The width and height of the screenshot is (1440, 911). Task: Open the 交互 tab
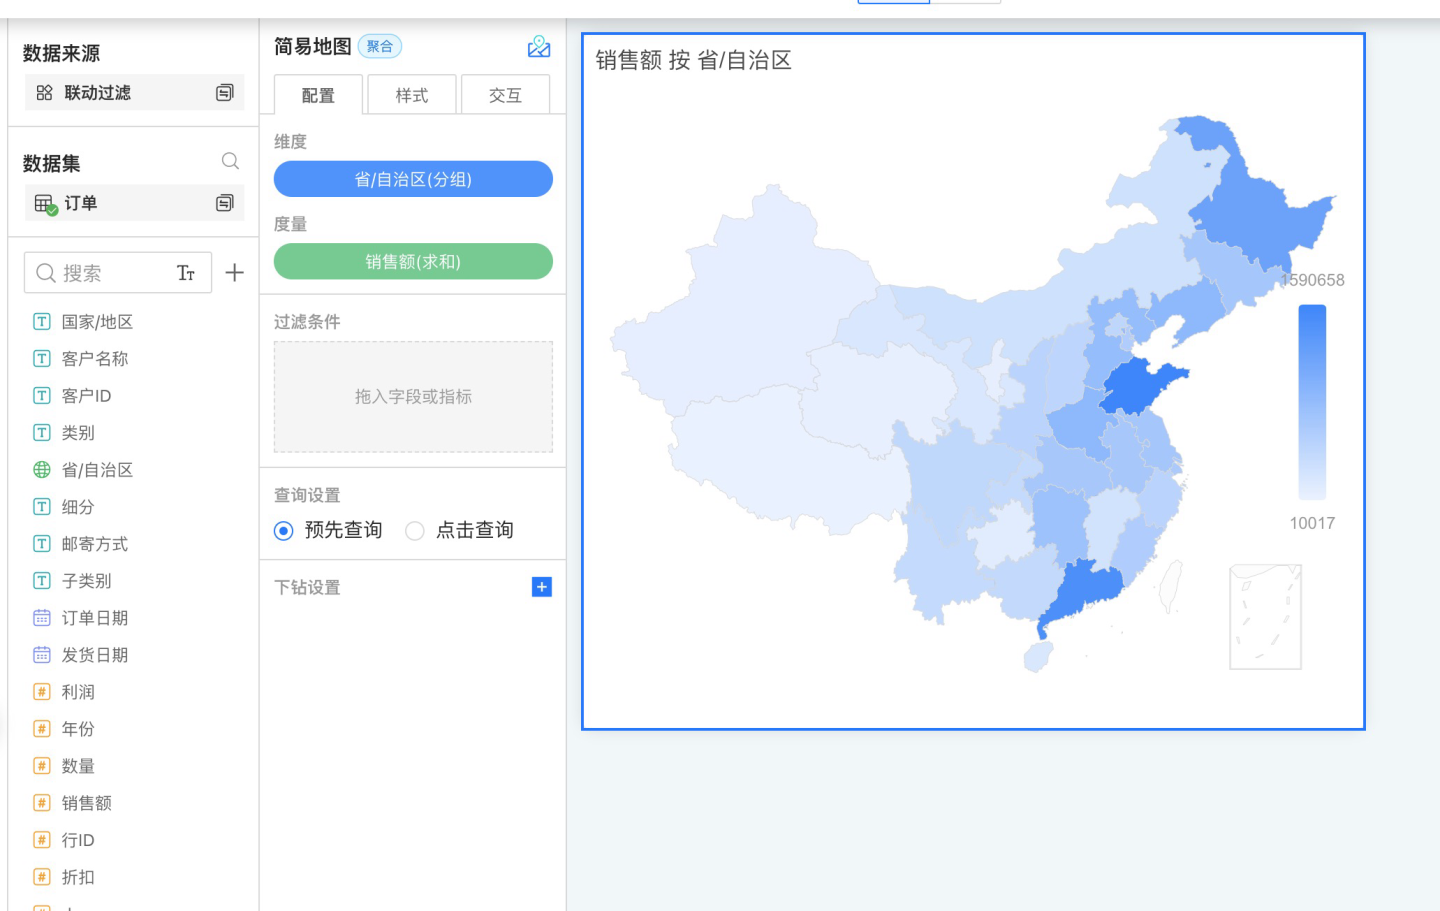(x=505, y=96)
